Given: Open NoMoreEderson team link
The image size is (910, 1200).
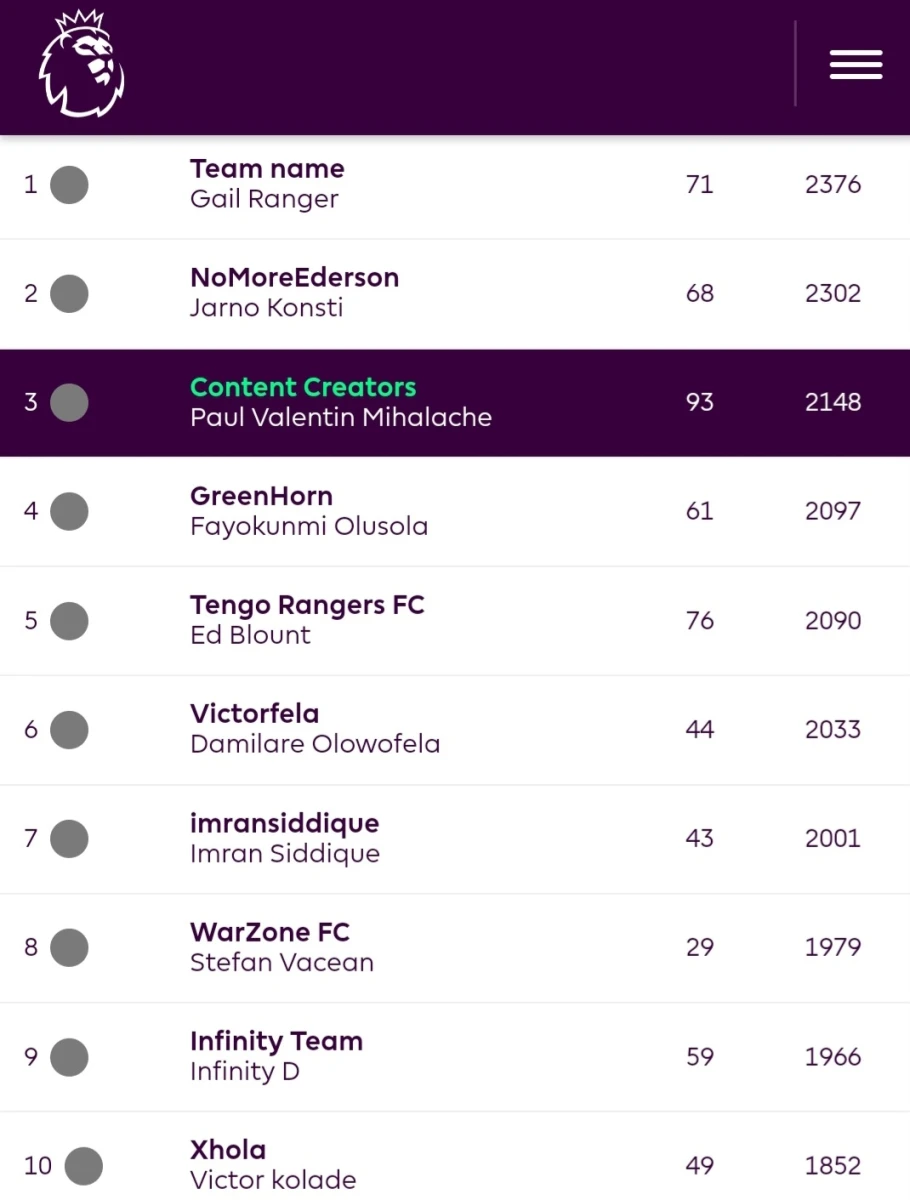Looking at the screenshot, I should click(x=294, y=278).
